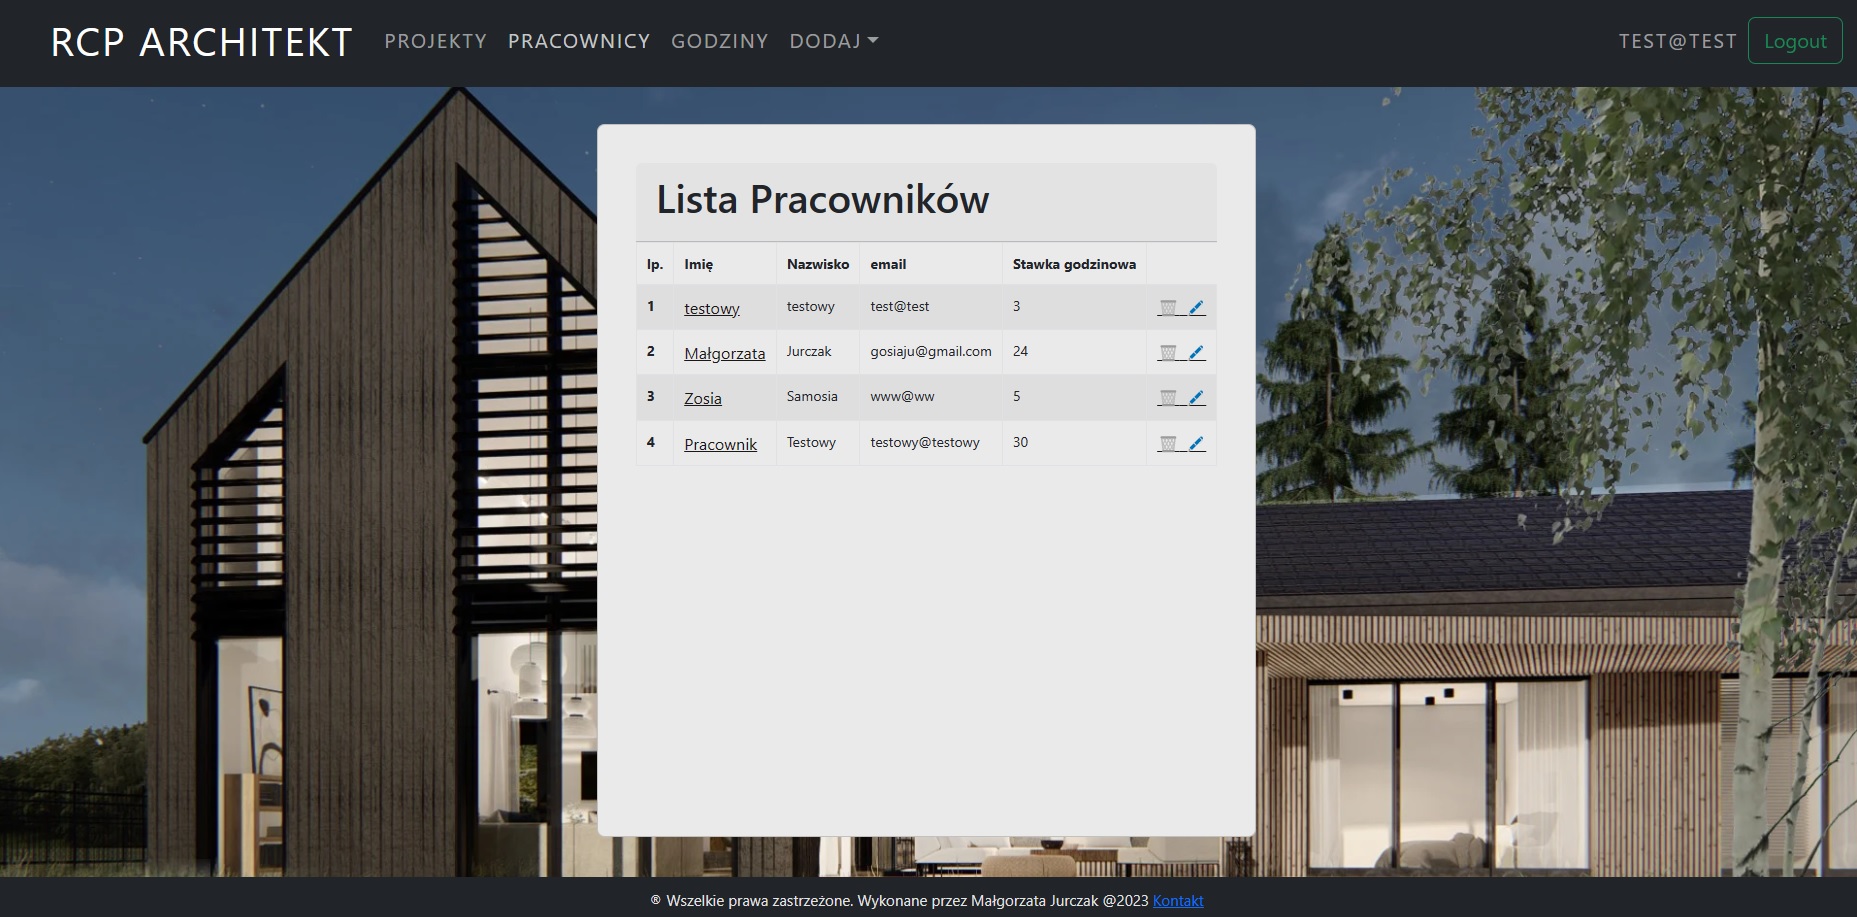The image size is (1857, 917).
Task: Expand the DODAJ dropdown menu
Action: (833, 41)
